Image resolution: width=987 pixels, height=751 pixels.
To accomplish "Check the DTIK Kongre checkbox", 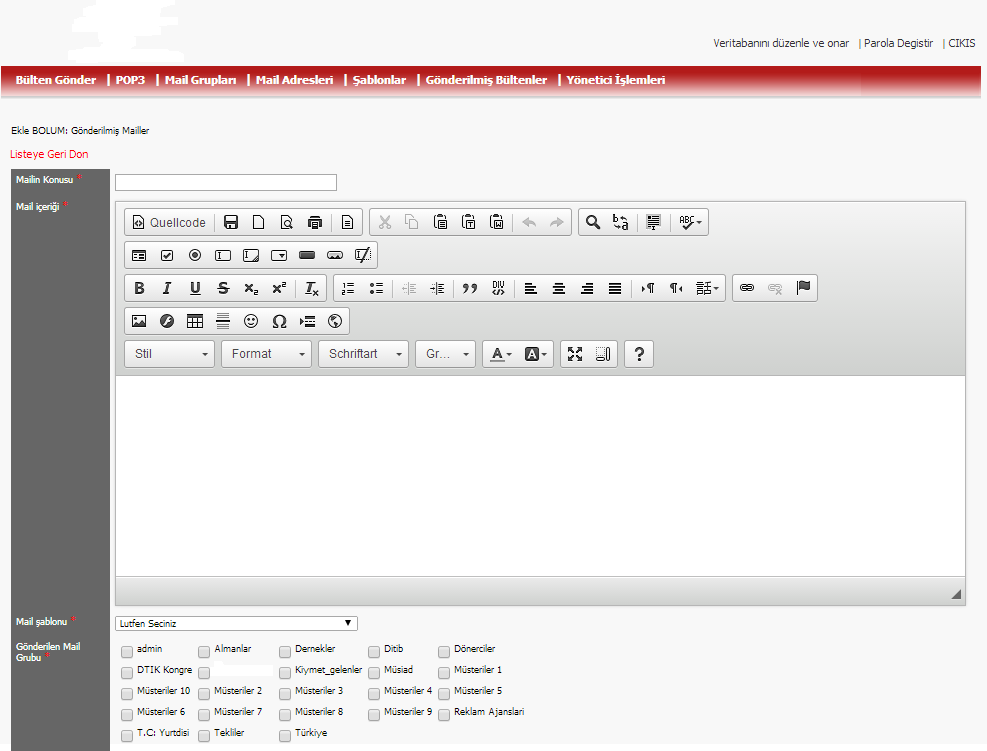I will pos(127,673).
